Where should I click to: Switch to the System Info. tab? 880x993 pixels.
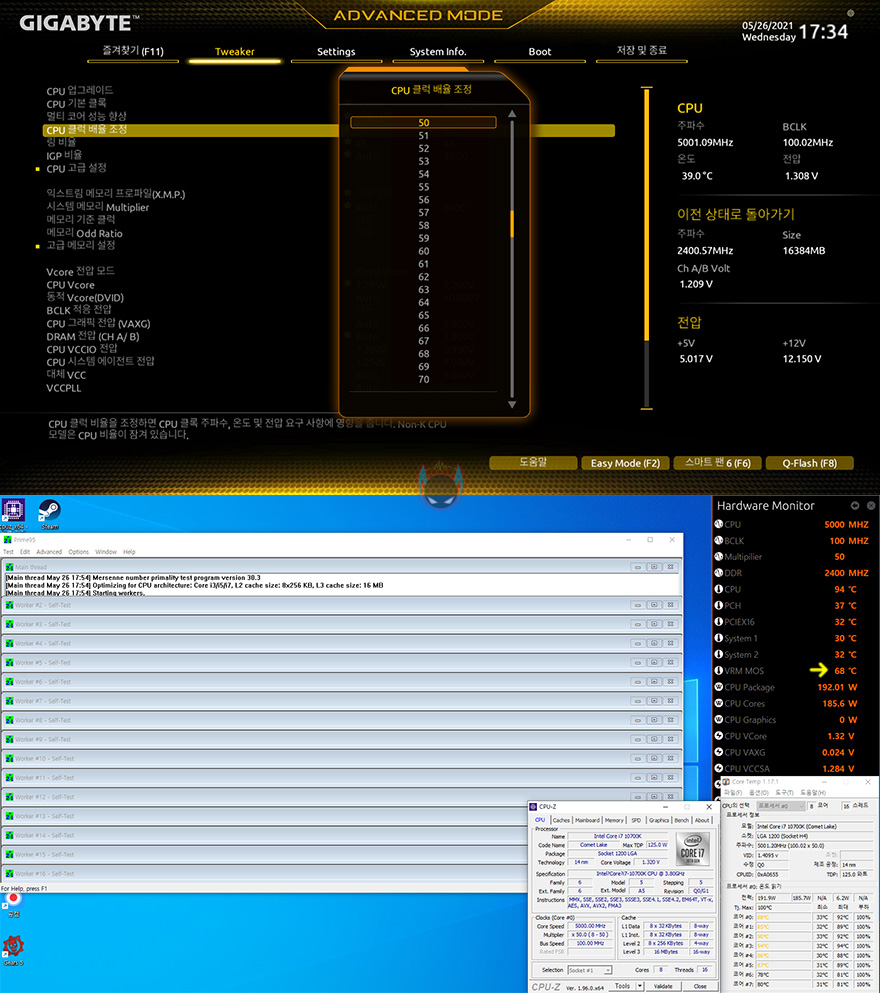pyautogui.click(x=438, y=52)
